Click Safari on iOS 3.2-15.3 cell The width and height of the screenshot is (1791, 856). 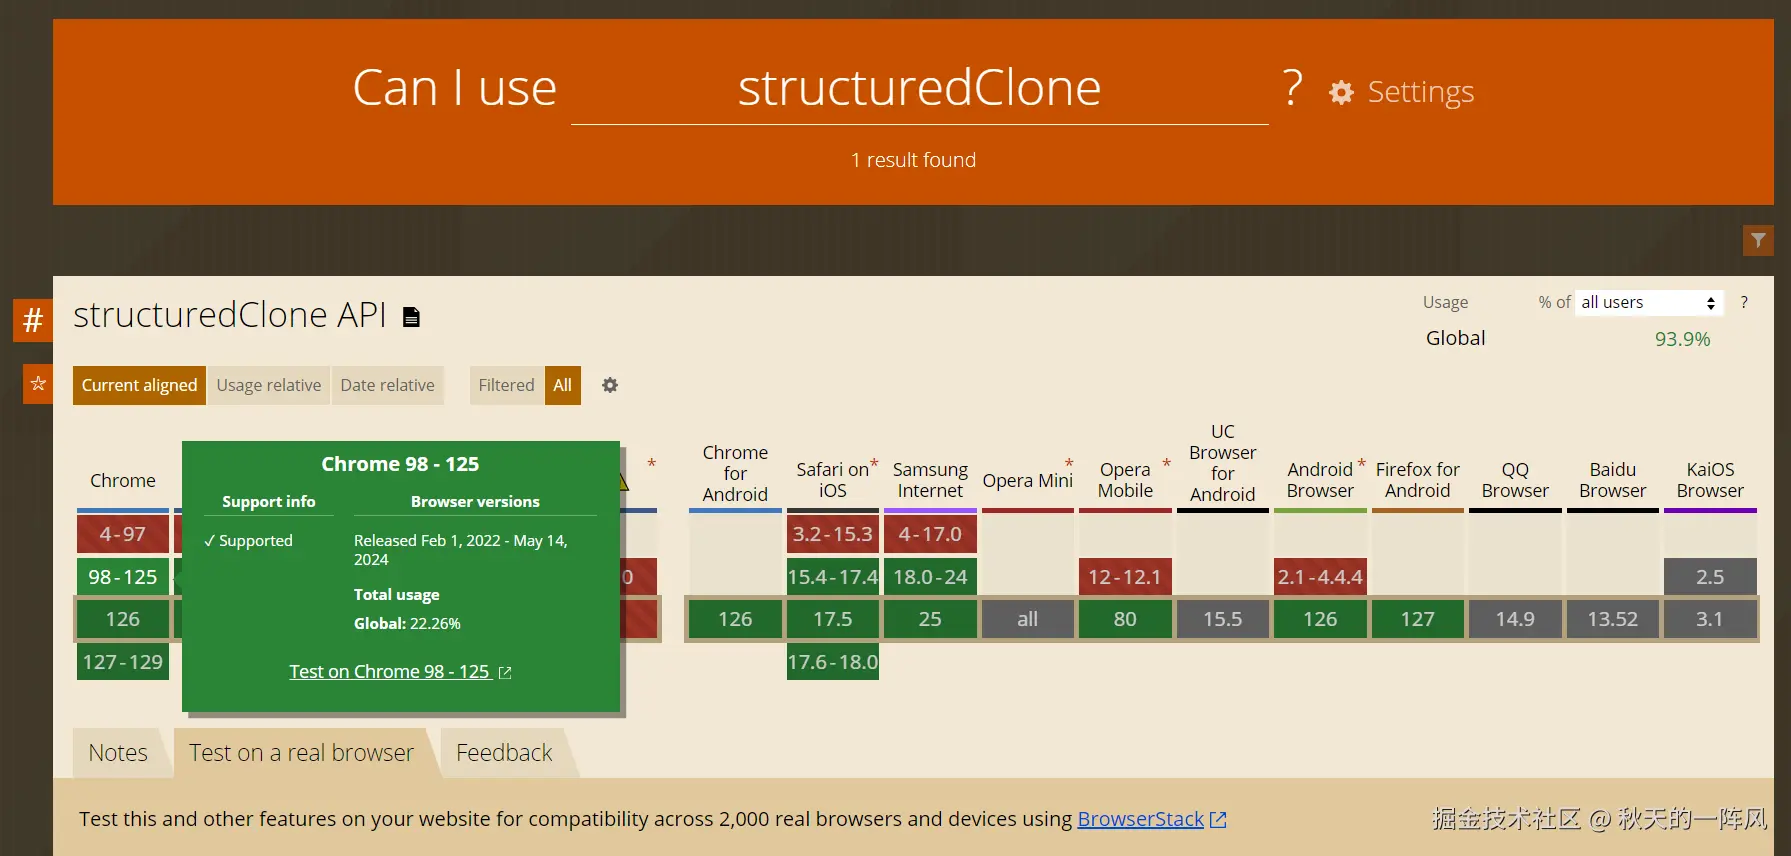[833, 534]
